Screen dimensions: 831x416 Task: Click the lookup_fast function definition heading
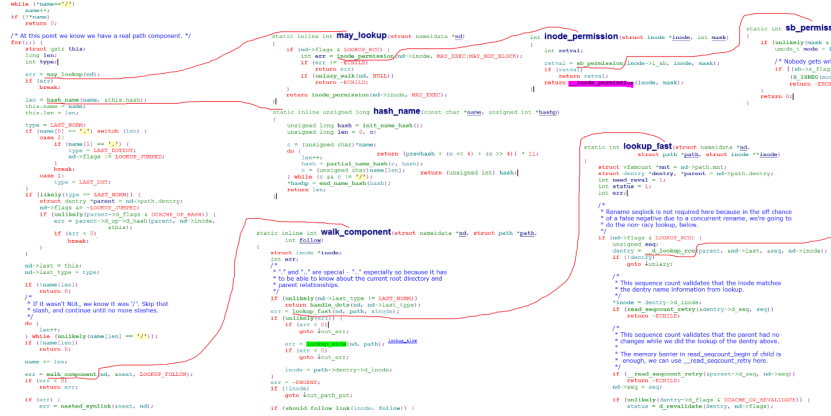[648, 146]
